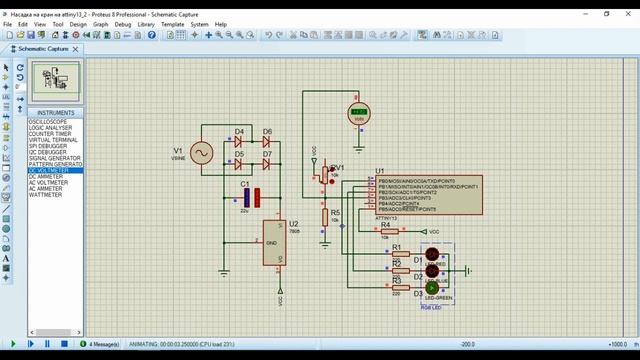Select LOGIC ANALYSER in the instruments list

[56, 128]
